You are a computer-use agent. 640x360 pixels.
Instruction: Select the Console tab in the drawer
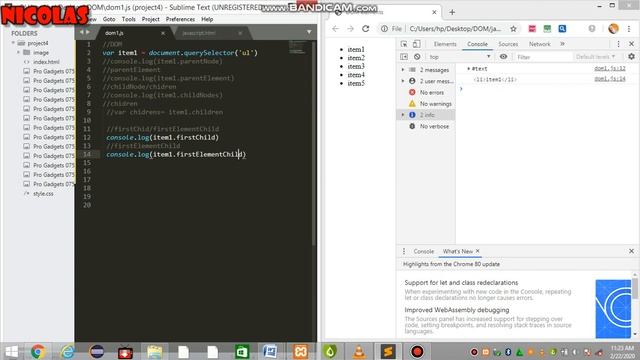(x=423, y=251)
